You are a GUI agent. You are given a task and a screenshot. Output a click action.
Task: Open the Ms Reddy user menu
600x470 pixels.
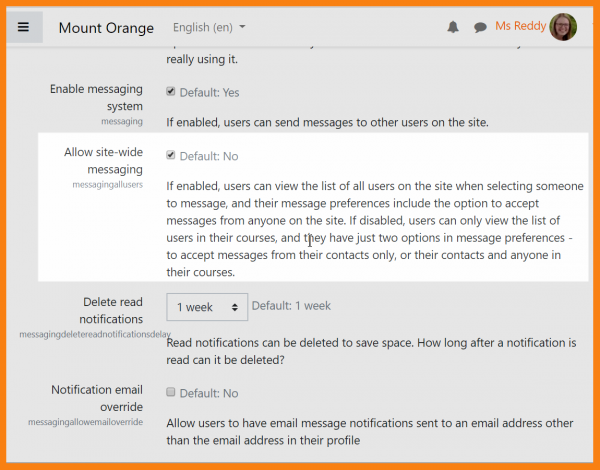pos(520,26)
